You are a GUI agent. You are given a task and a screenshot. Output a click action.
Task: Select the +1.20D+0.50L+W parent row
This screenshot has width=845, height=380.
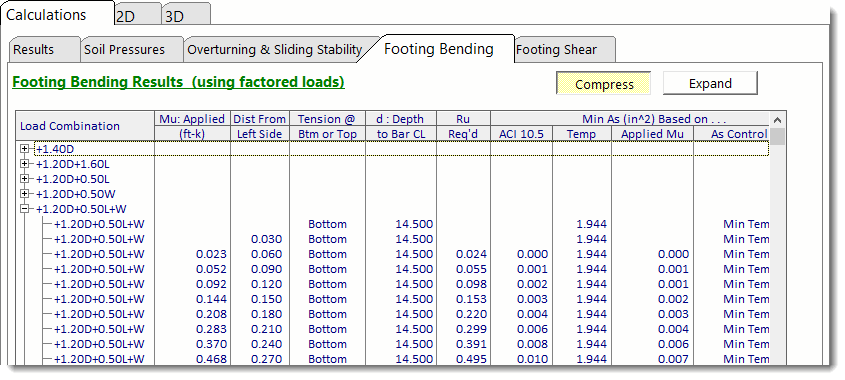81,209
